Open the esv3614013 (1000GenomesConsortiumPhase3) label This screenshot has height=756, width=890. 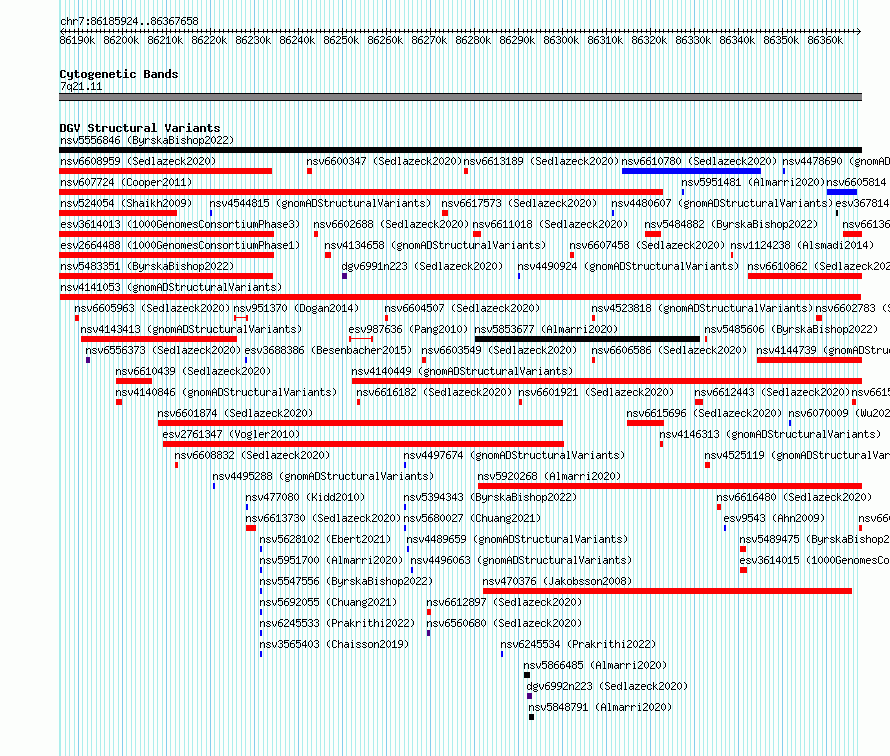[x=180, y=224]
